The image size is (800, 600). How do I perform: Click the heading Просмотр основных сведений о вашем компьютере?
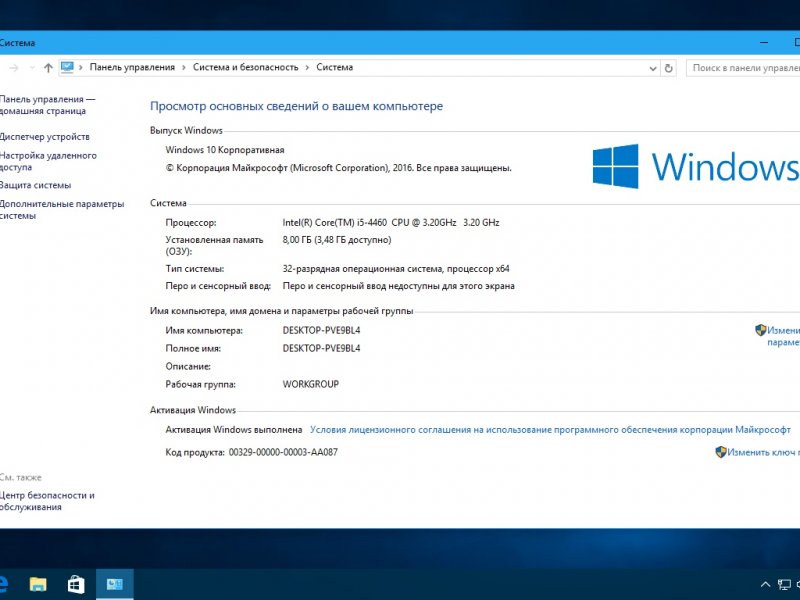click(x=296, y=106)
